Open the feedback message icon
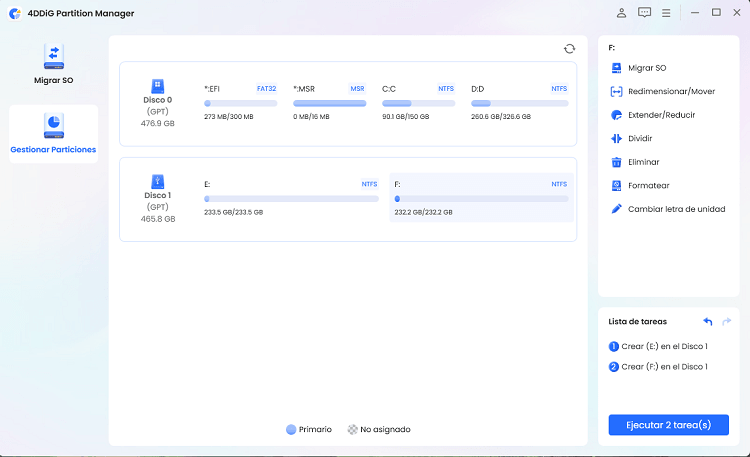The image size is (750, 457). click(x=644, y=12)
